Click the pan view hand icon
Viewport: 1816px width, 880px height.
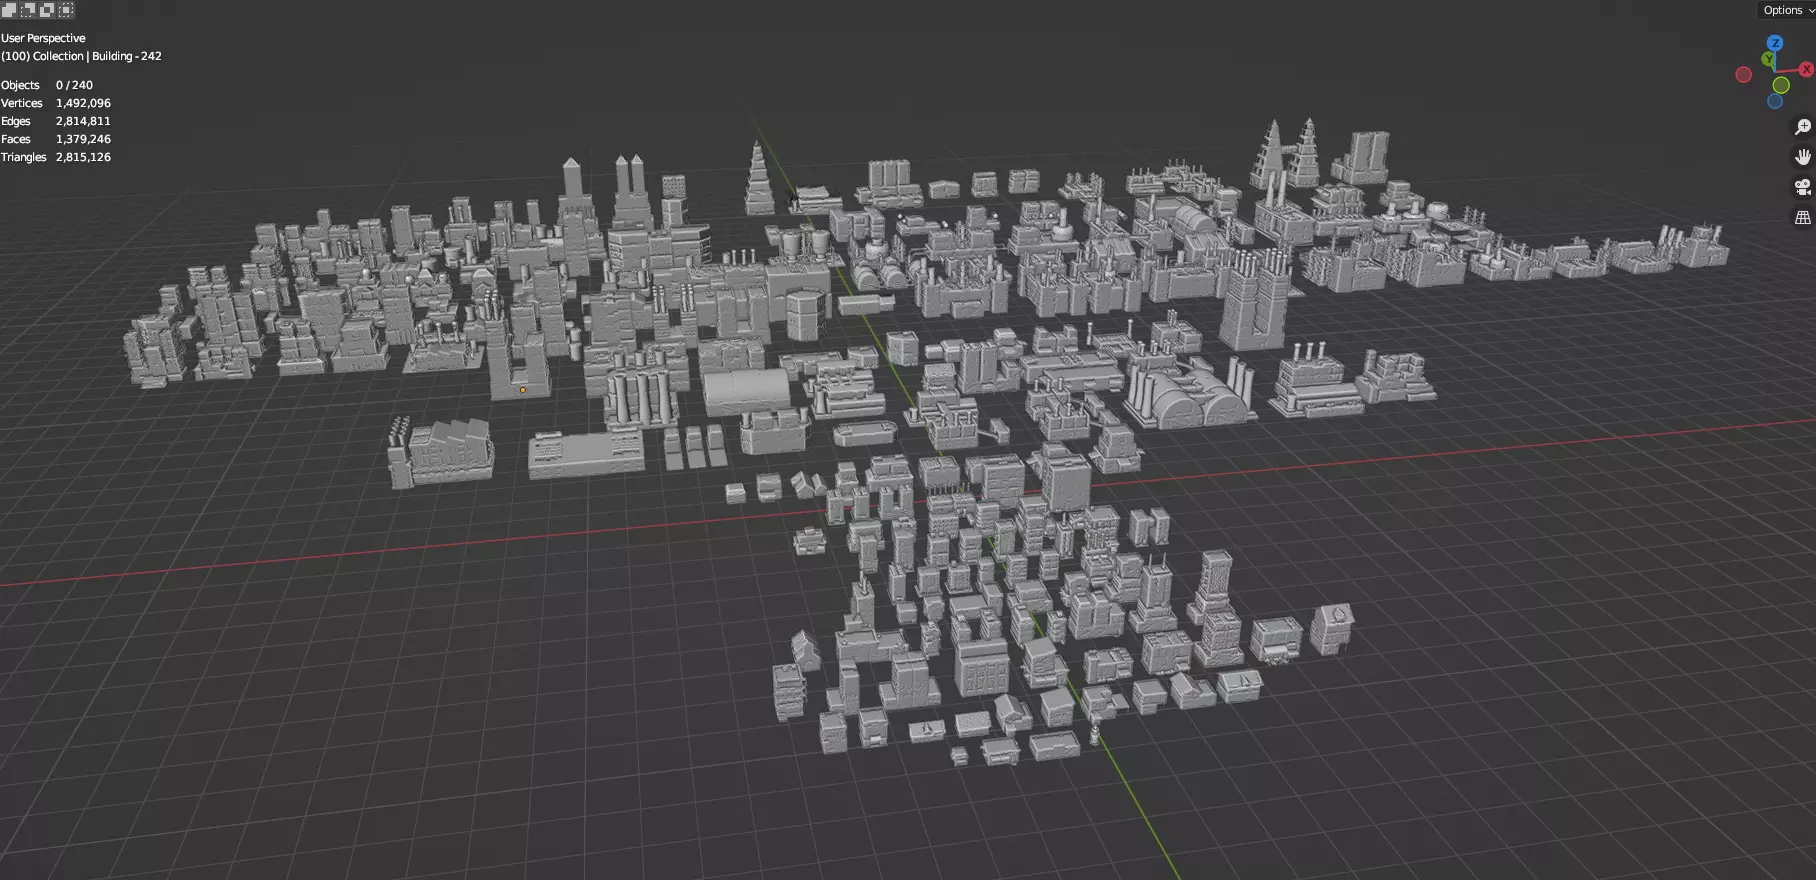(1803, 157)
